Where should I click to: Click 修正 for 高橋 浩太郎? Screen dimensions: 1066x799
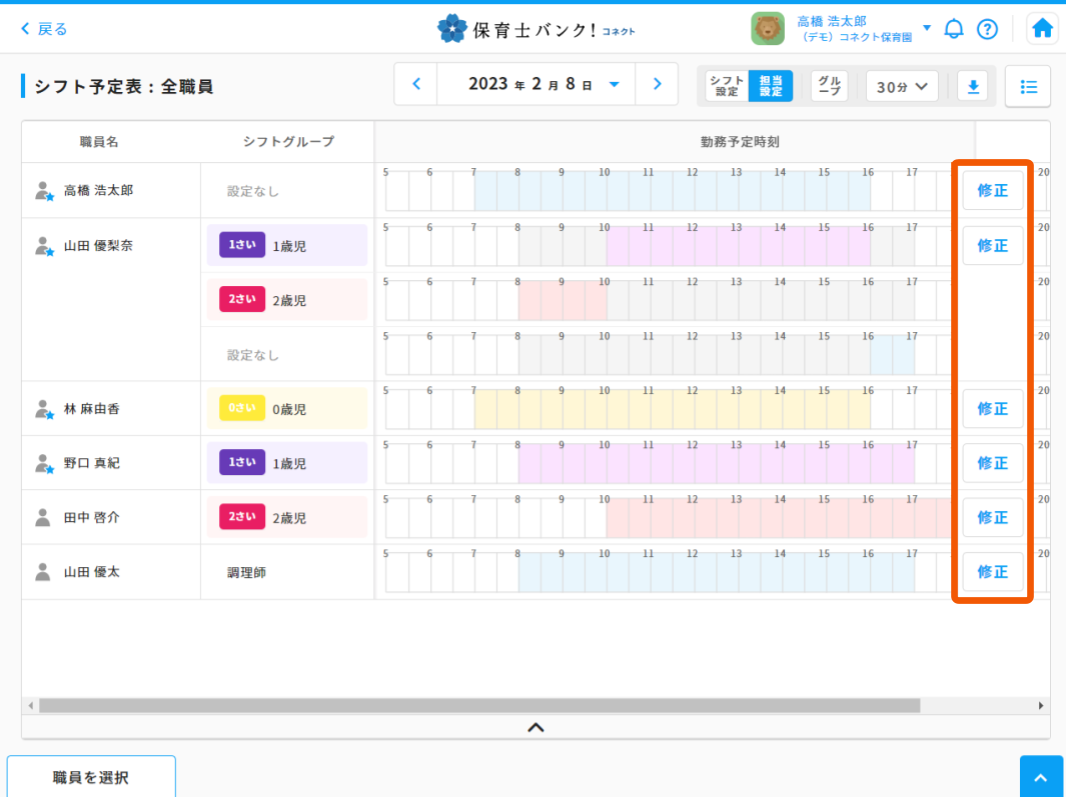pos(992,190)
